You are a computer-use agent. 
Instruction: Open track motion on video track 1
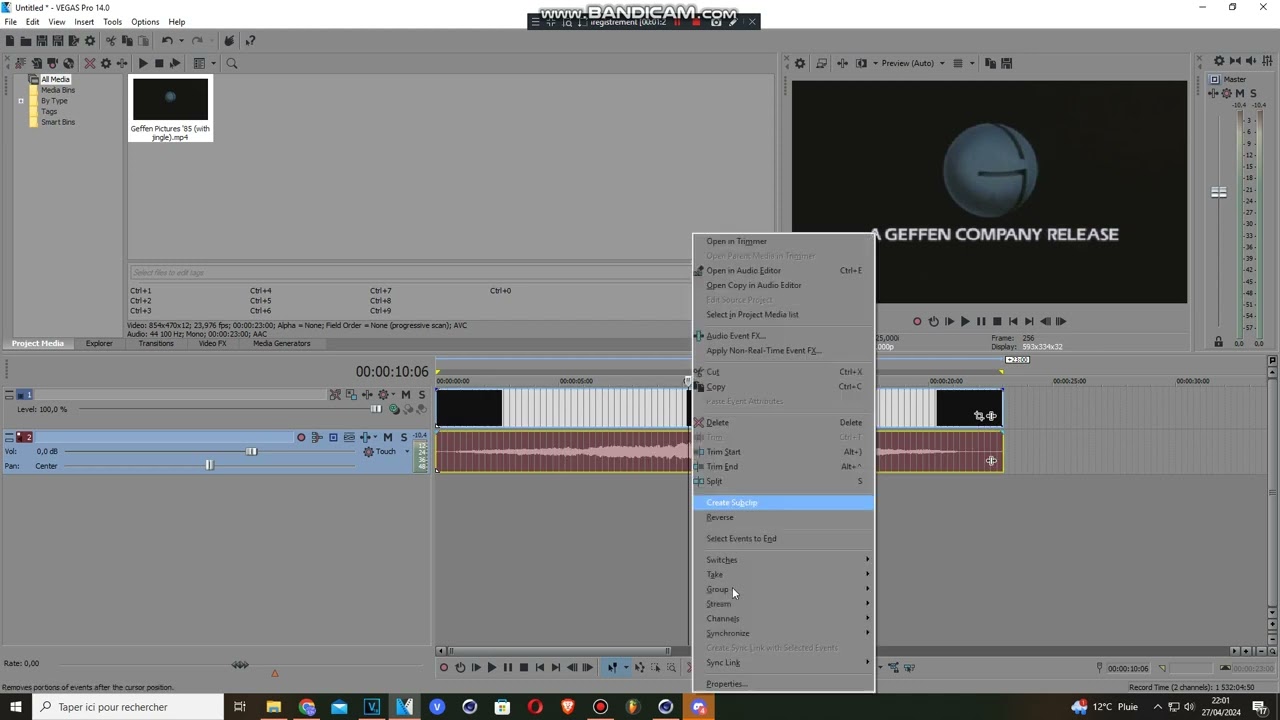click(351, 394)
